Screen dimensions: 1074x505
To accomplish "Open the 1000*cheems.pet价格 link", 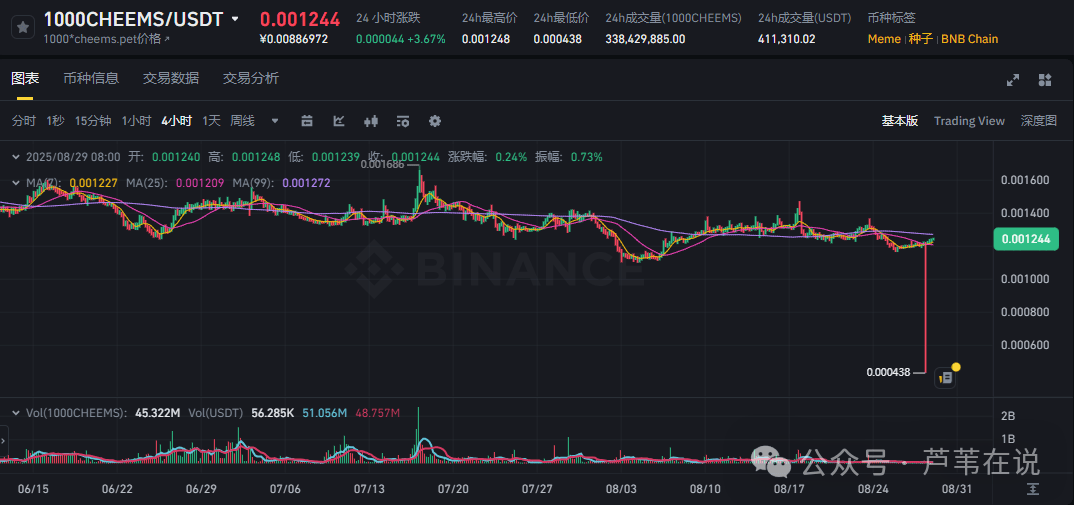I will [x=106, y=39].
